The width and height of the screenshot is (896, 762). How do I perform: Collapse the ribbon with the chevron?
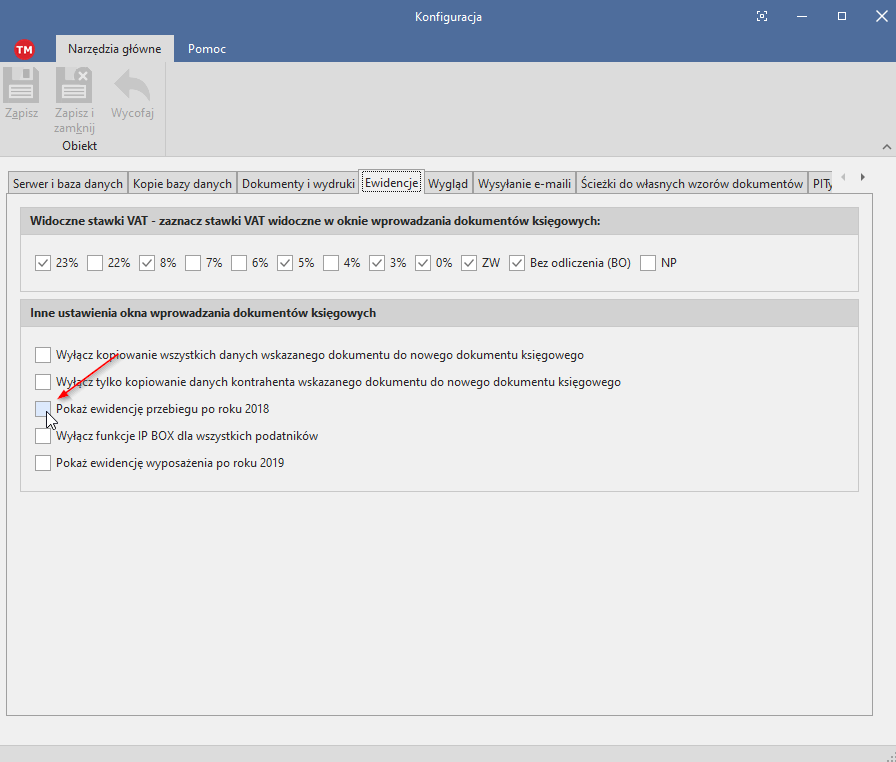885,147
